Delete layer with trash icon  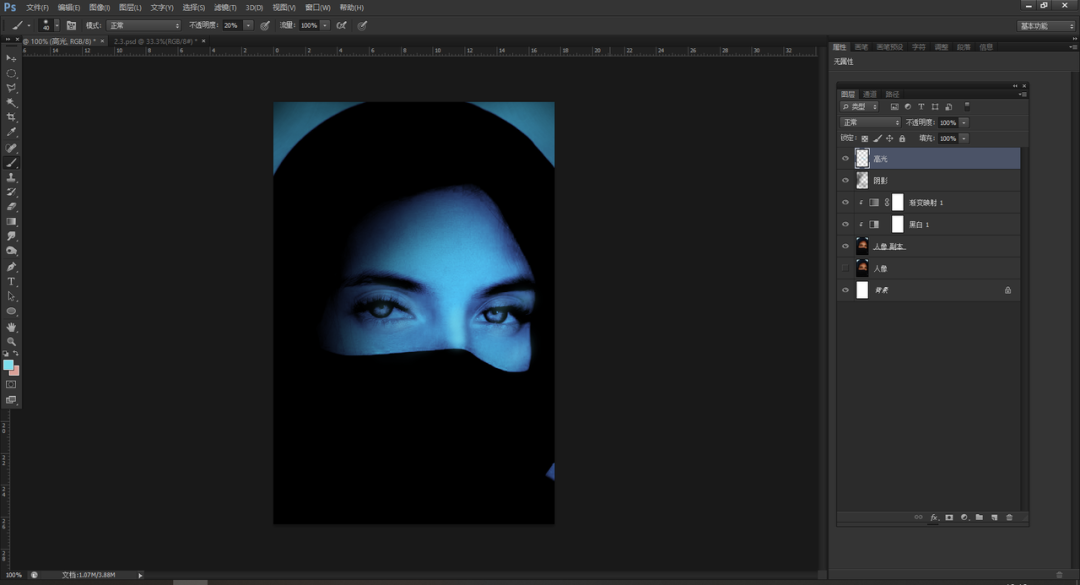point(1010,517)
